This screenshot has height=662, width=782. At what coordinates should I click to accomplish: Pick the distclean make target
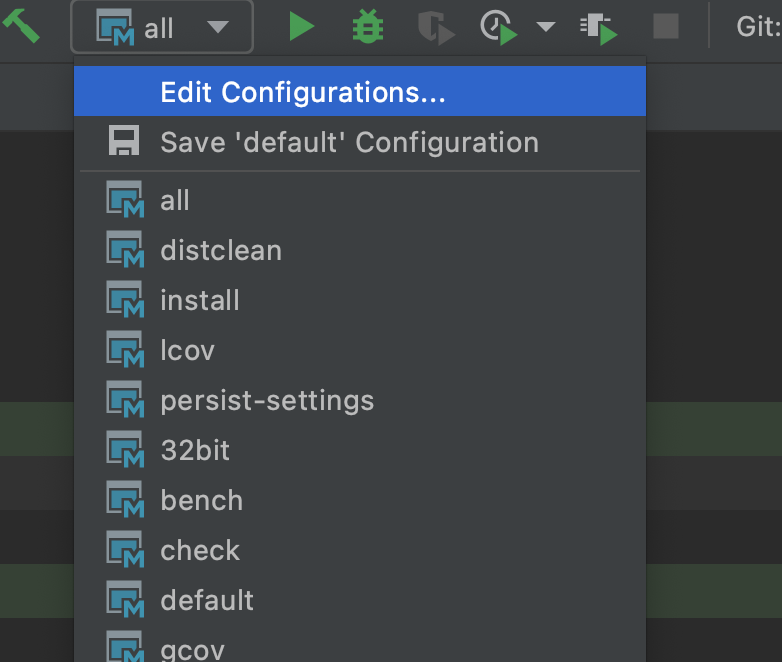coord(221,250)
